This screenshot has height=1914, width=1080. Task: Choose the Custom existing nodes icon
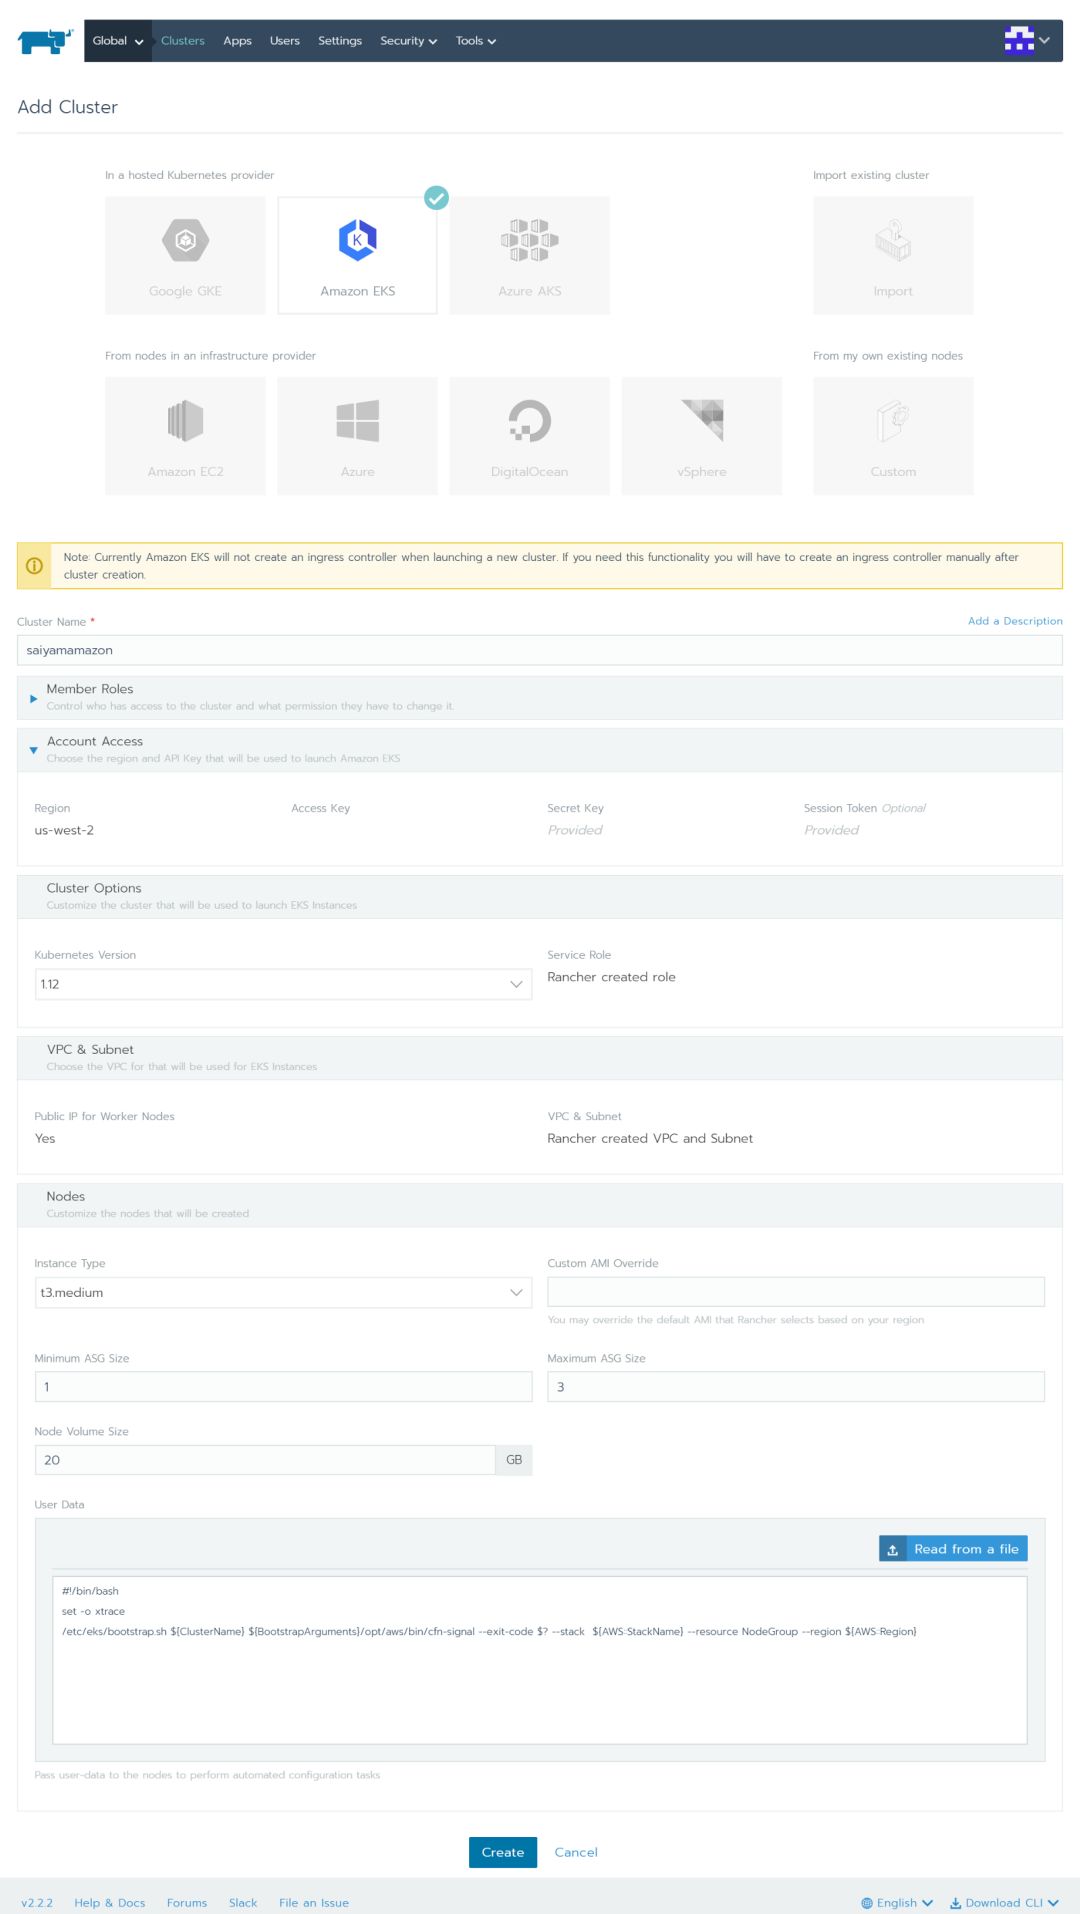point(893,421)
